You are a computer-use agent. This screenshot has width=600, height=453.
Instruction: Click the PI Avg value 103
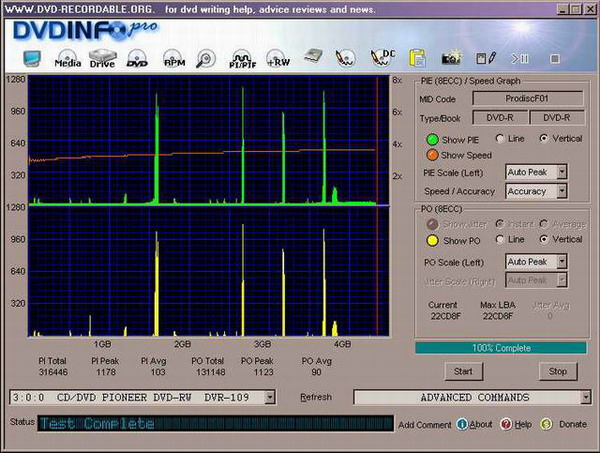coord(158,372)
